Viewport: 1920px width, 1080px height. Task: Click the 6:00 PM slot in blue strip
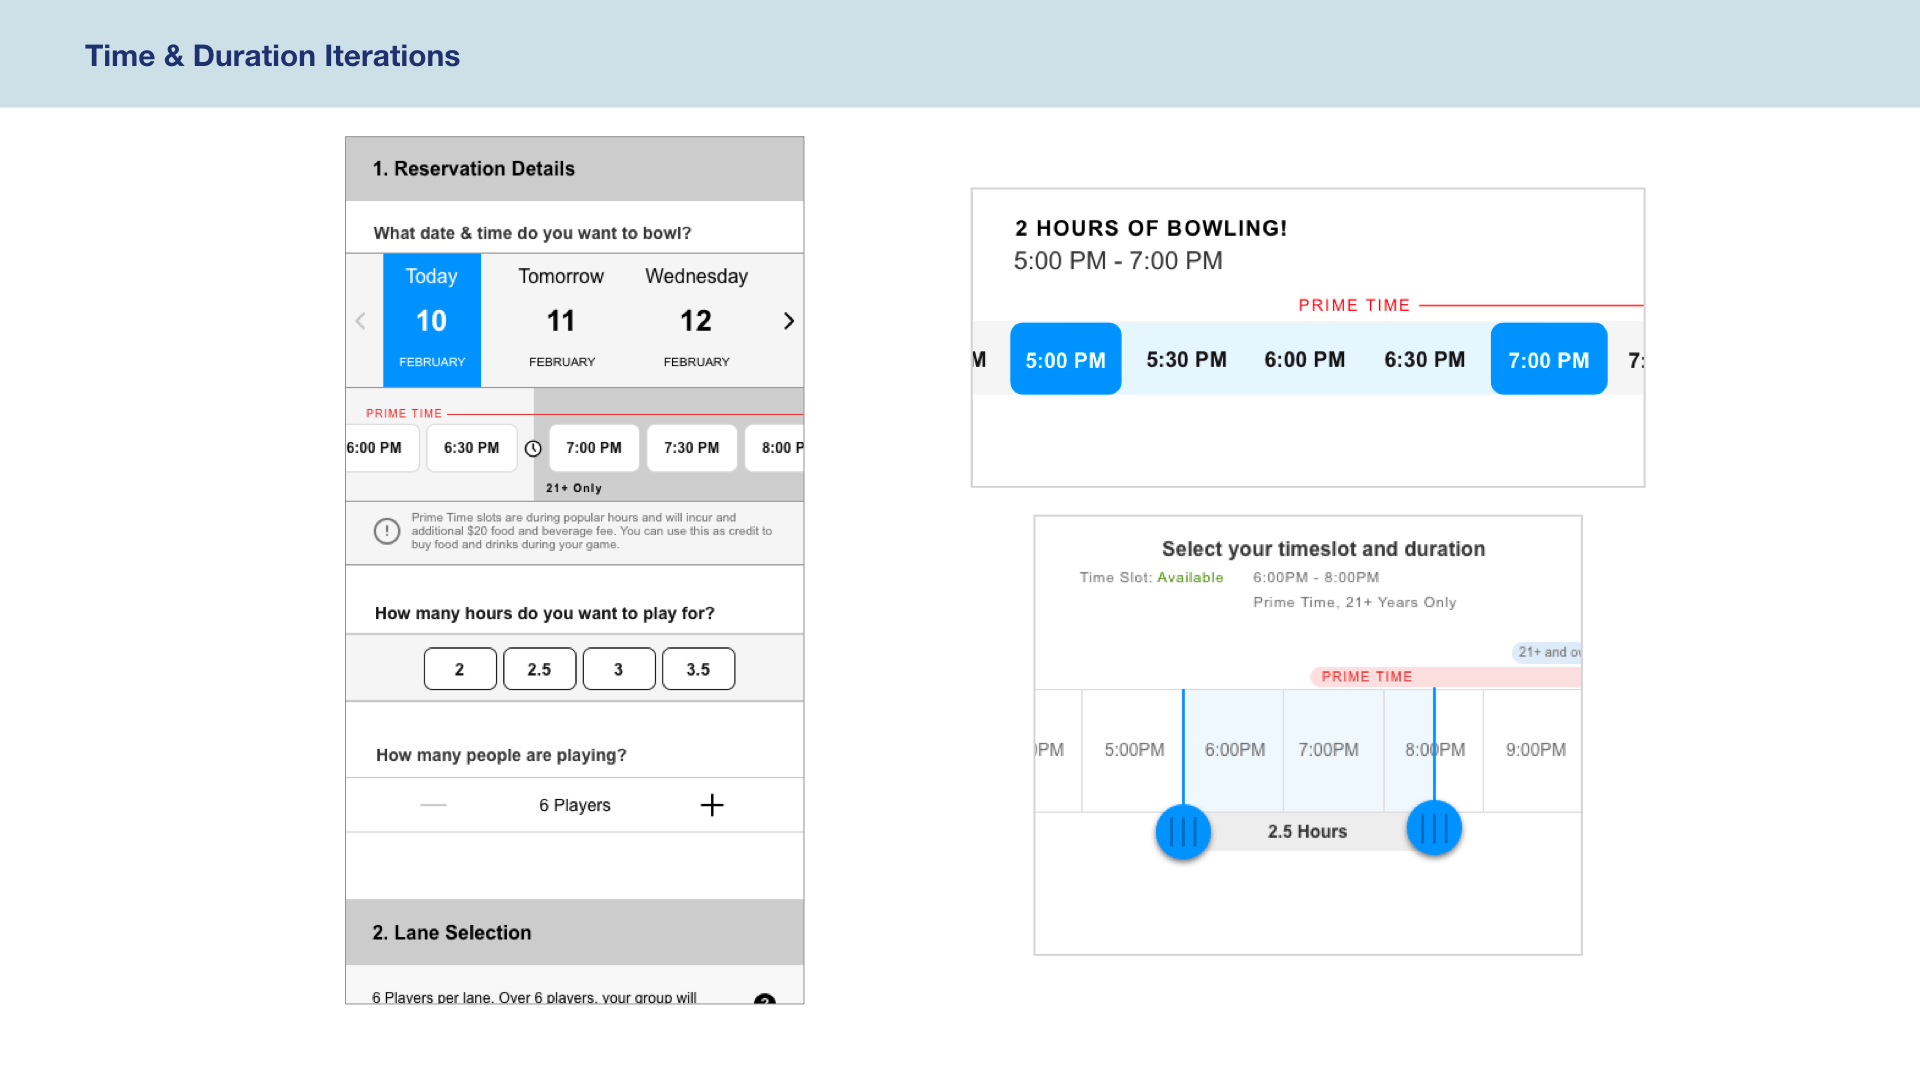pyautogui.click(x=1304, y=359)
